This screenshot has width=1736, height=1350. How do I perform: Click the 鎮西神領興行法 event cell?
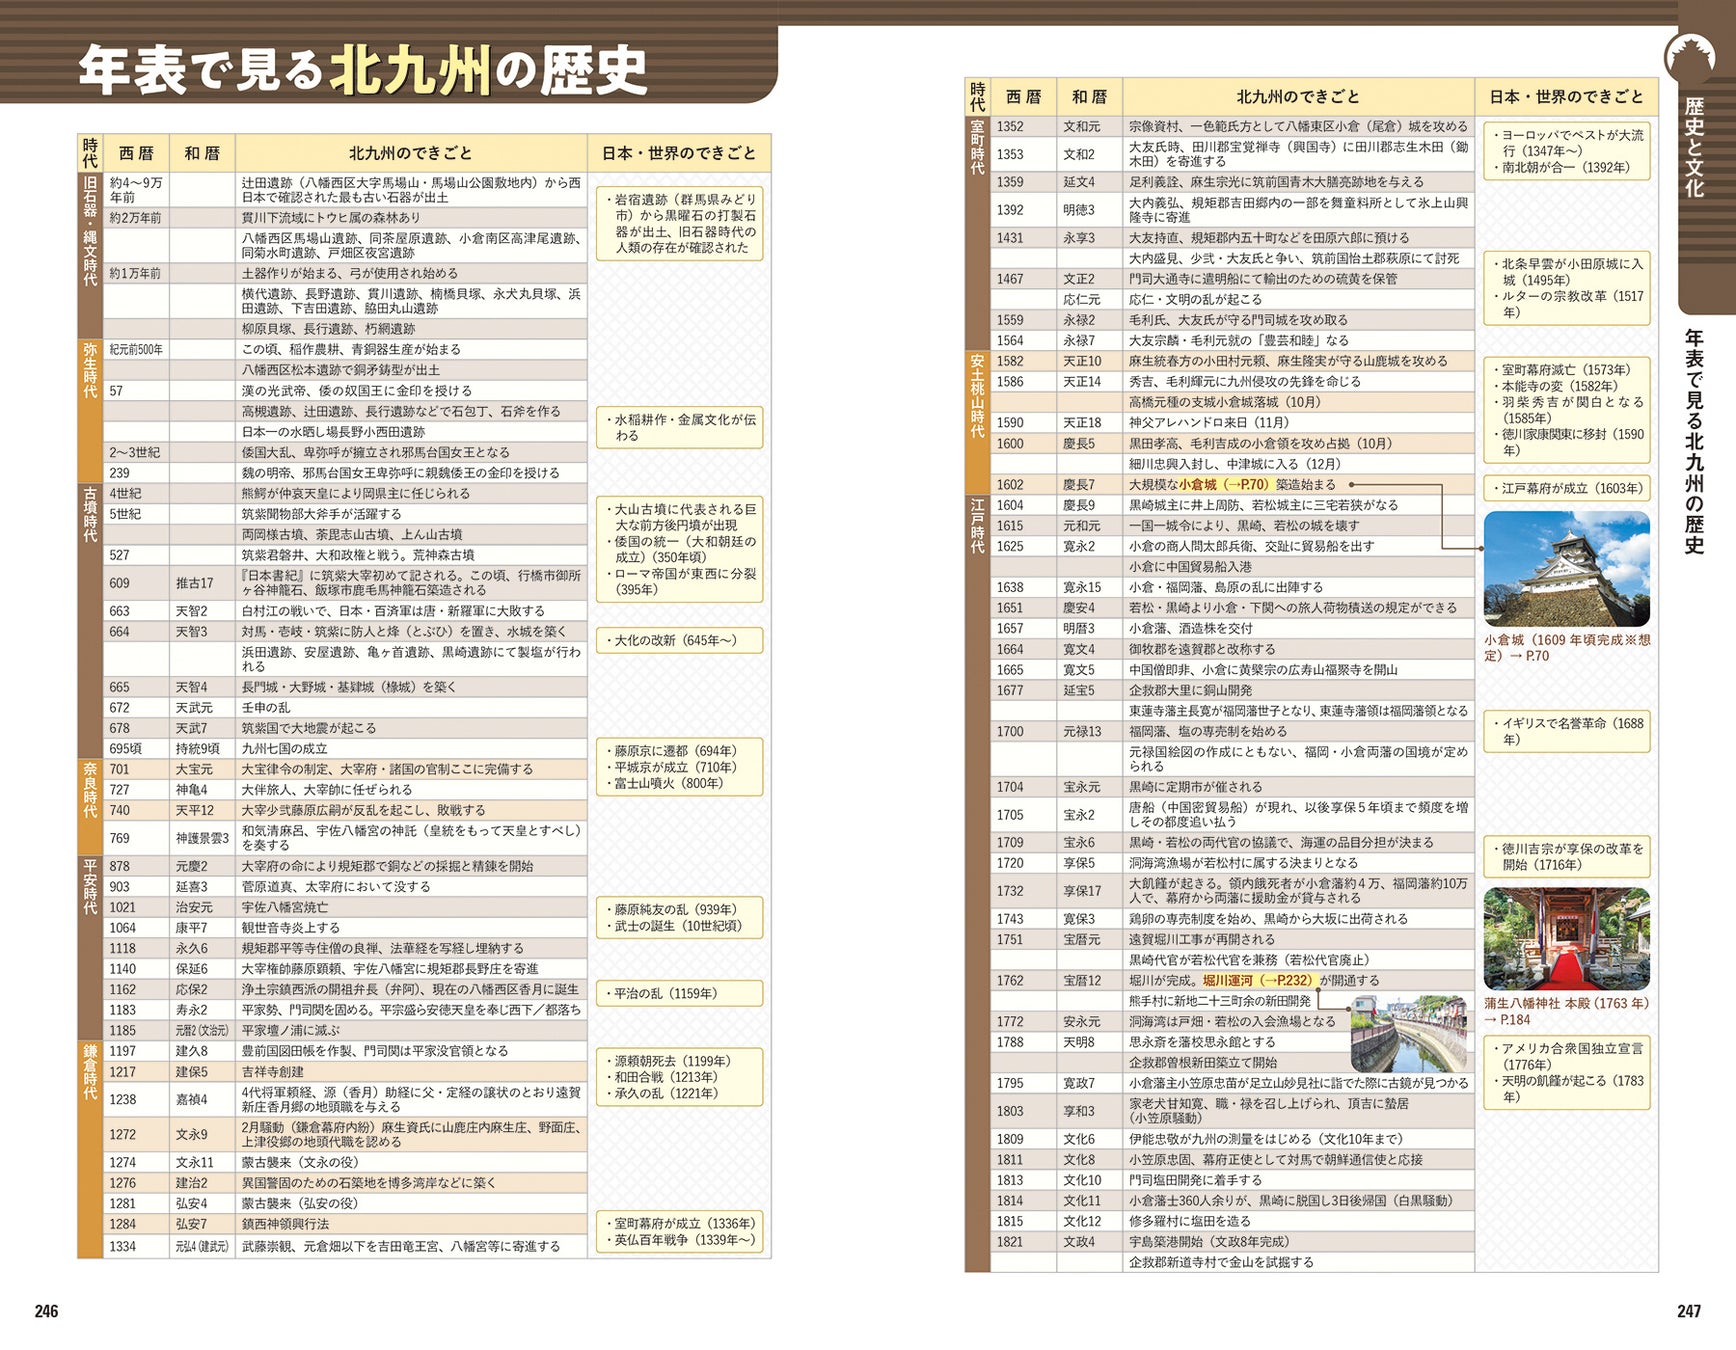411,1224
